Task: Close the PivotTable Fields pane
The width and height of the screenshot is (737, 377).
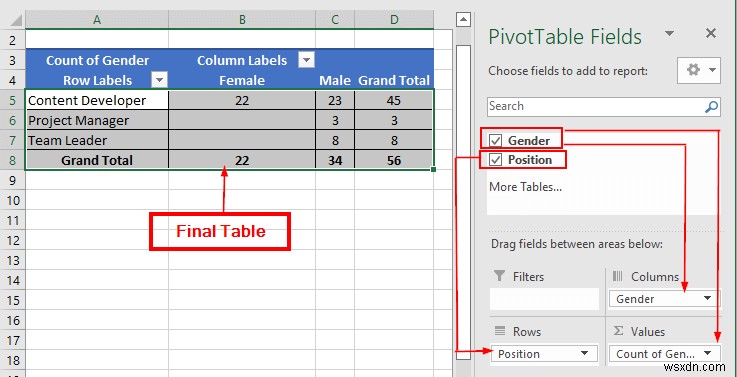Action: pos(711,33)
